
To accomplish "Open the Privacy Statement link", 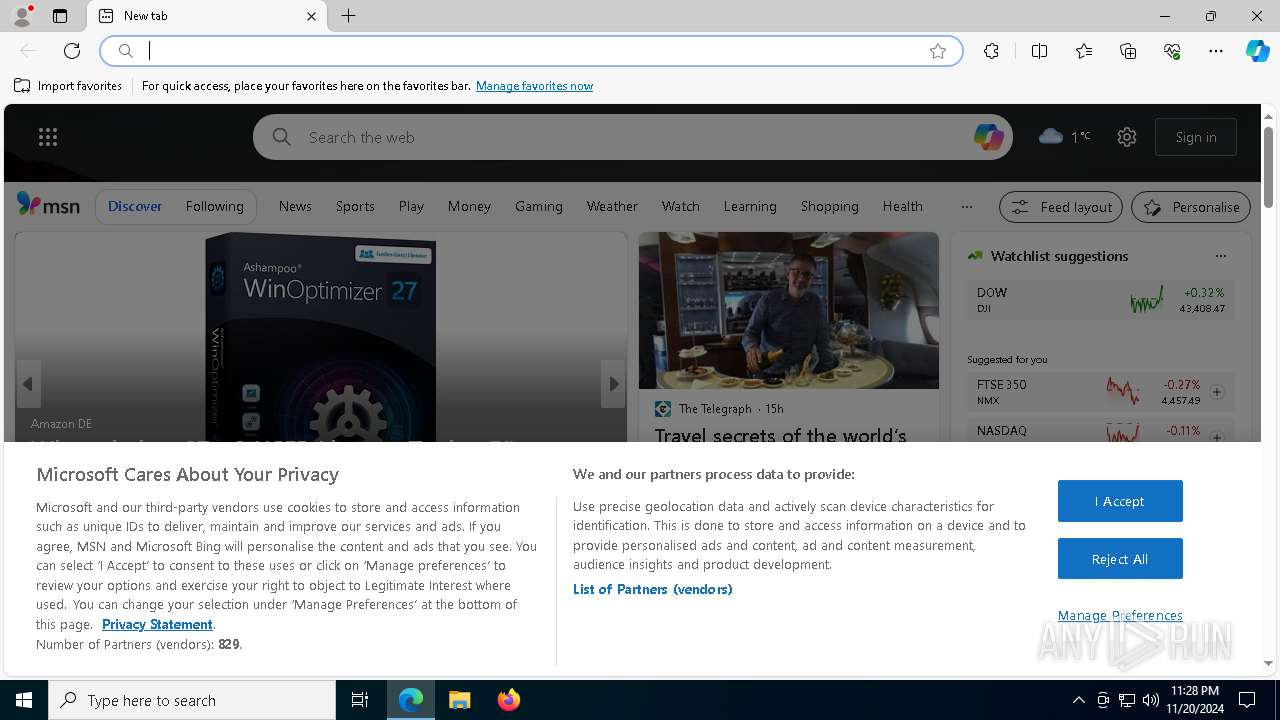I will (157, 624).
